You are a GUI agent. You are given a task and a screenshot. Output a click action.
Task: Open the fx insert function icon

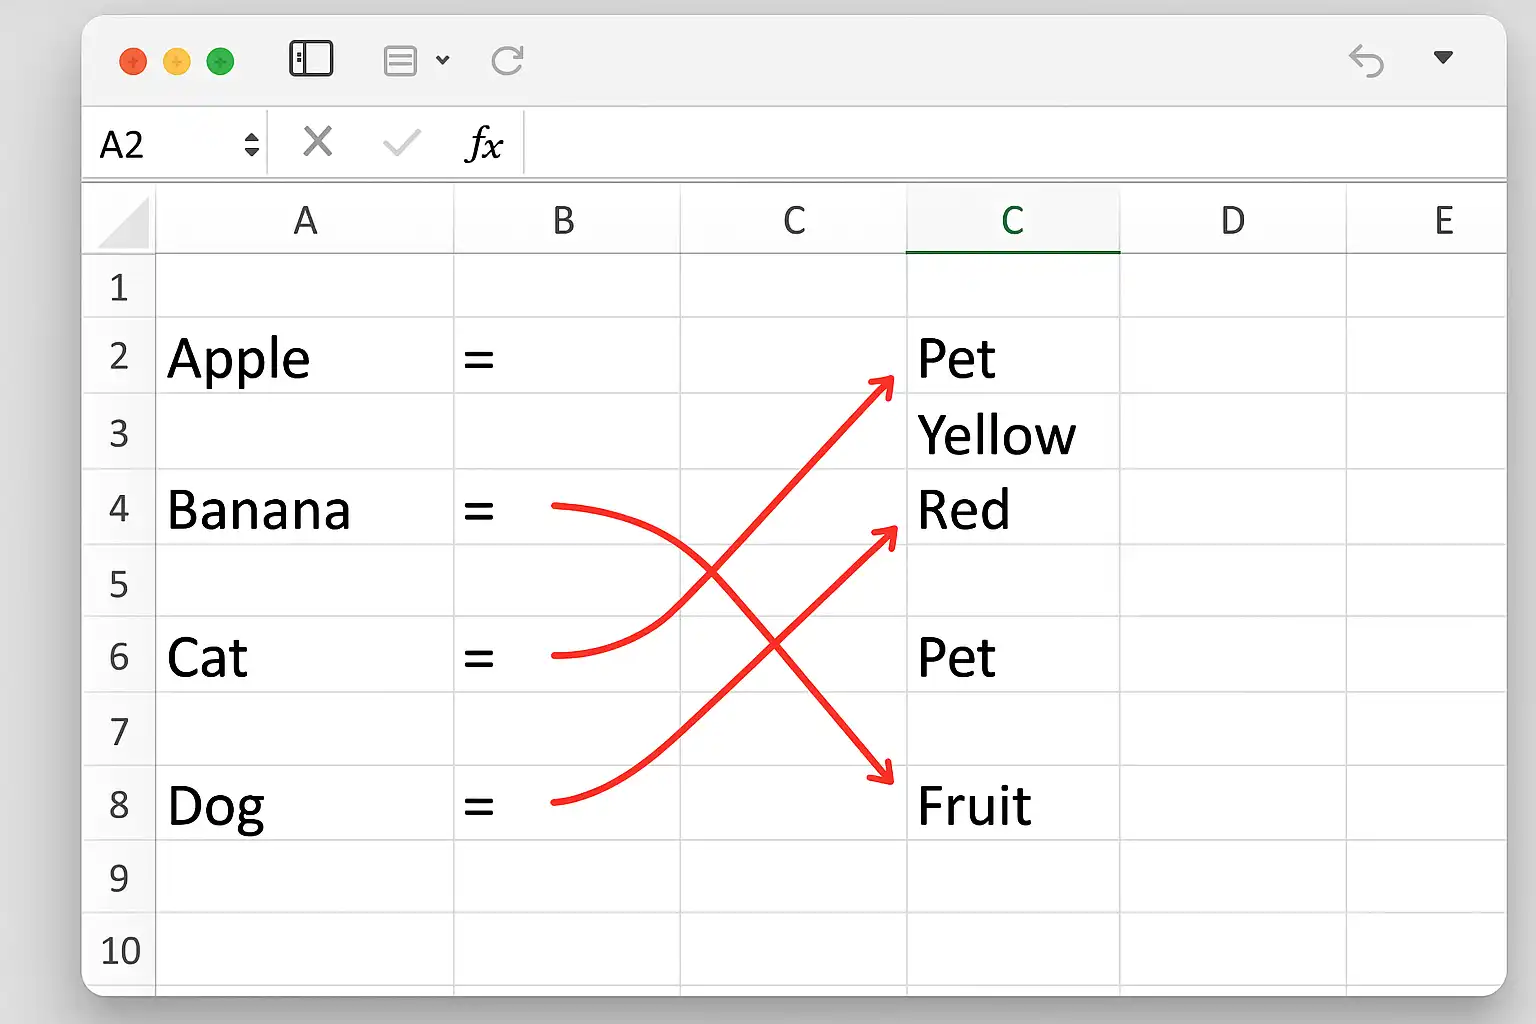tap(484, 144)
